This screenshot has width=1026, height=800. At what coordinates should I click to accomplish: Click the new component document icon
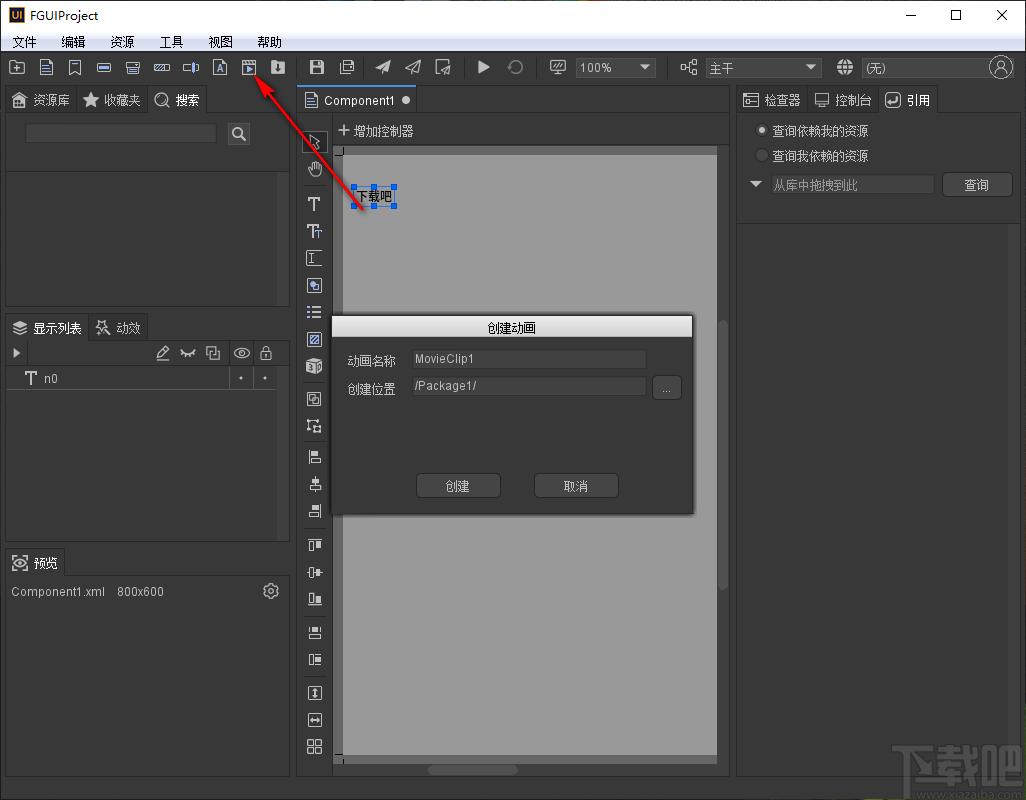[46, 67]
